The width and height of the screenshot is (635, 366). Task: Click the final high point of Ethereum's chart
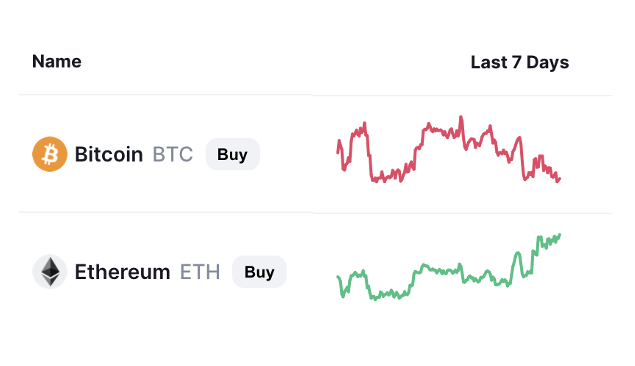click(x=560, y=234)
